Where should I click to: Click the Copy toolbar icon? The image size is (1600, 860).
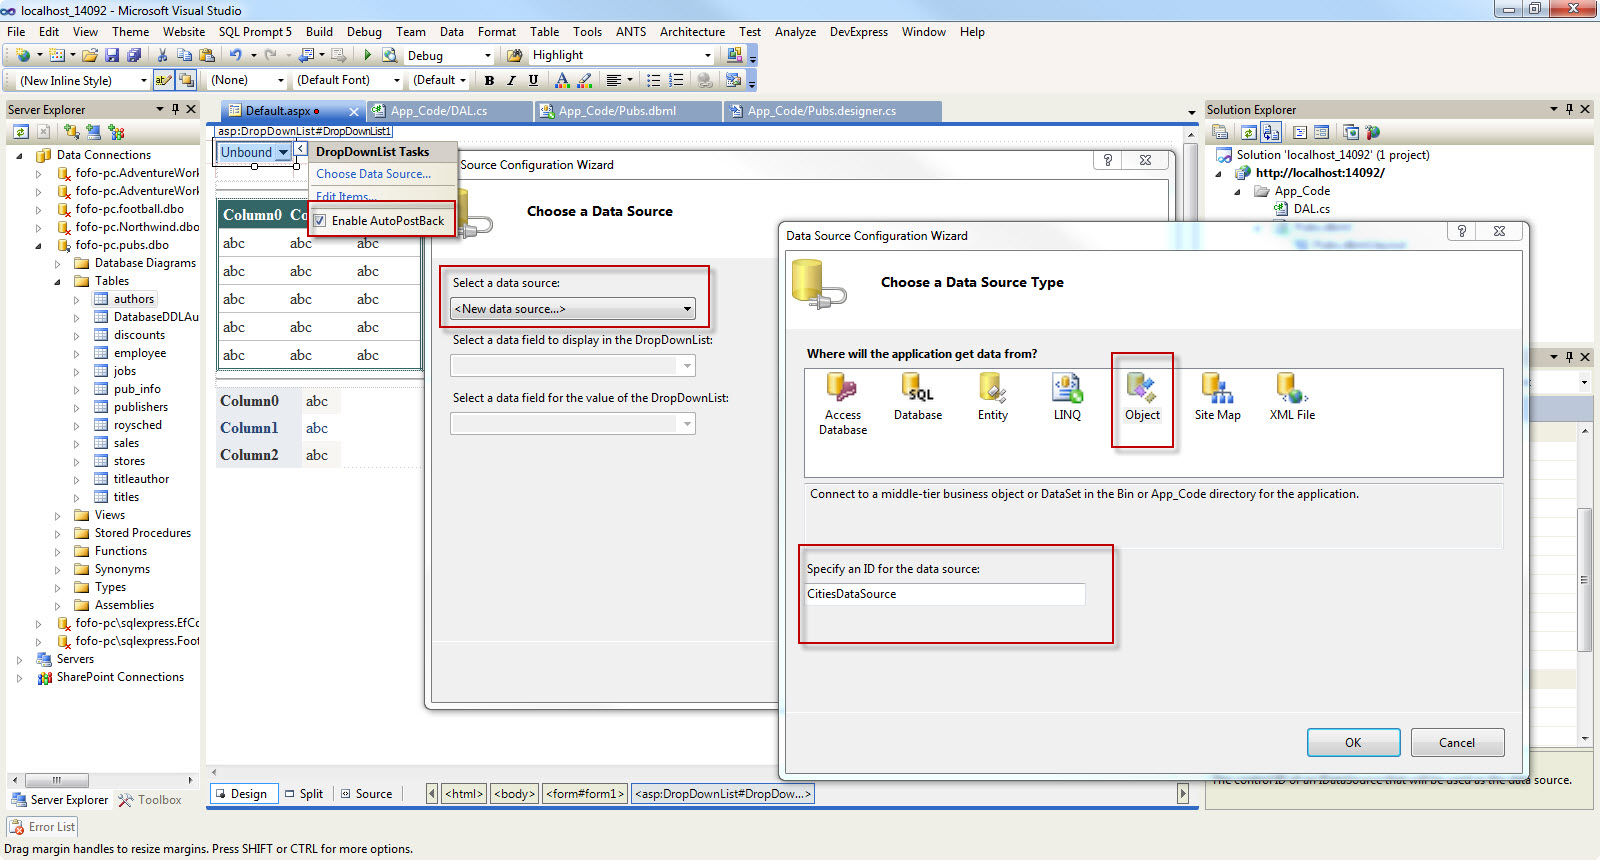pos(184,55)
